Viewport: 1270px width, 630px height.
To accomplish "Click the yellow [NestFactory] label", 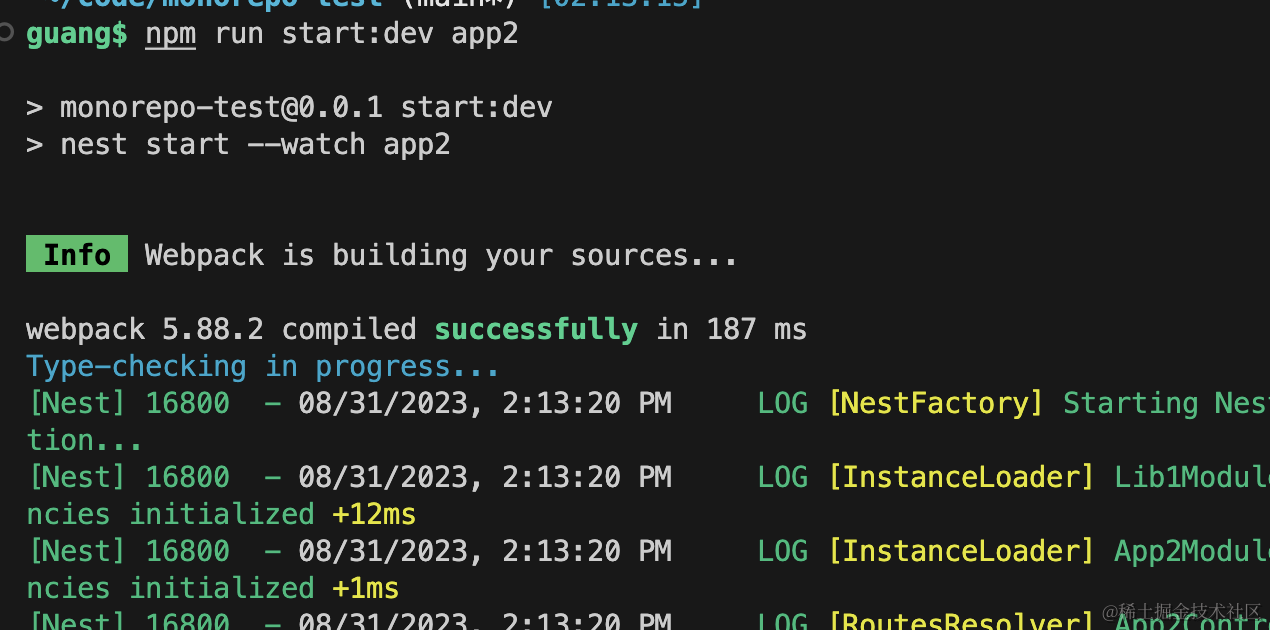I will pos(936,404).
